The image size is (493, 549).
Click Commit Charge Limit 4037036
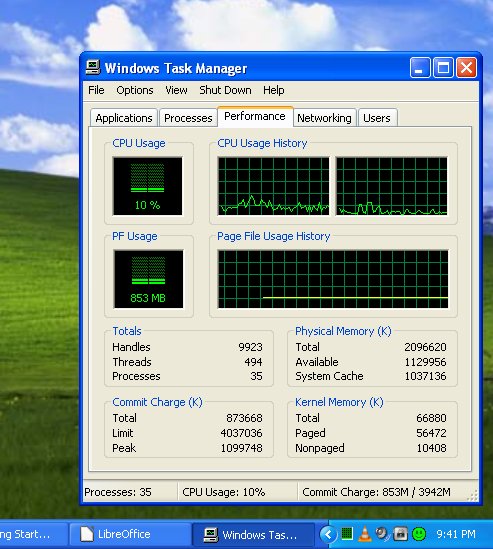click(241, 433)
